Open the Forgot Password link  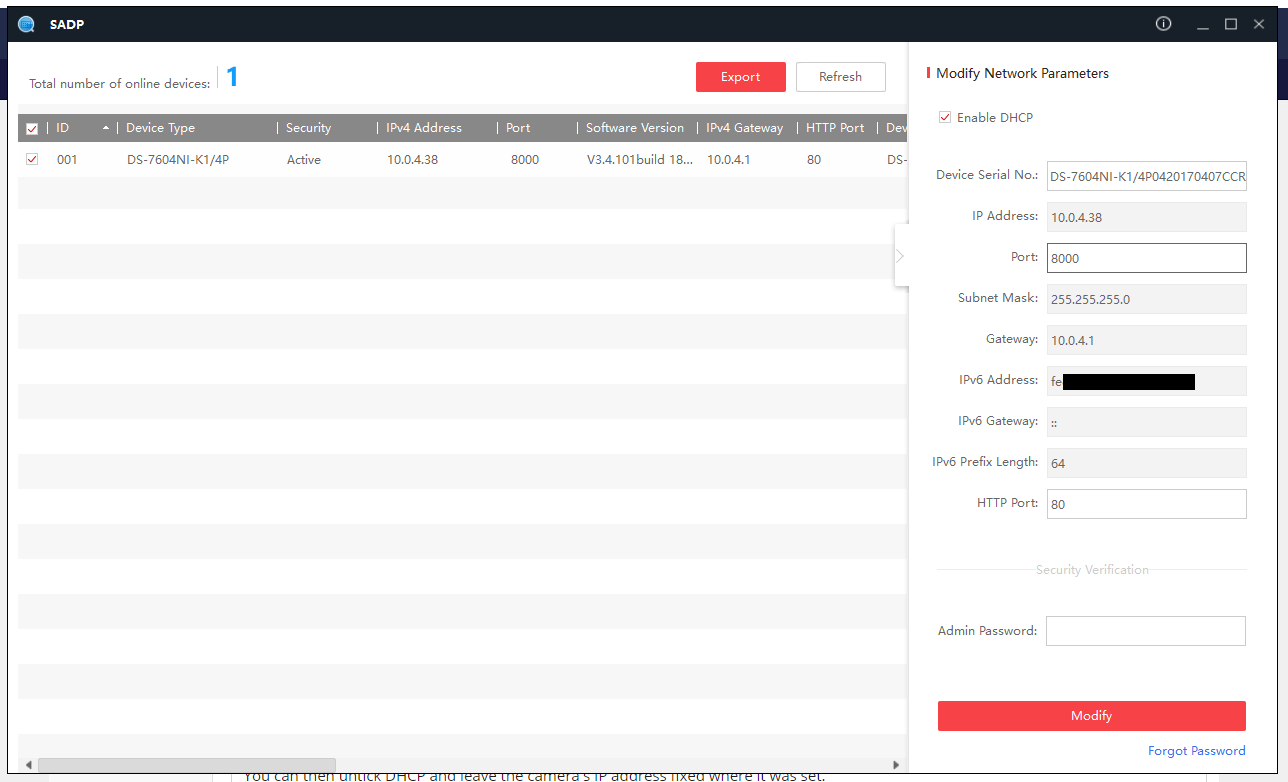[1196, 751]
